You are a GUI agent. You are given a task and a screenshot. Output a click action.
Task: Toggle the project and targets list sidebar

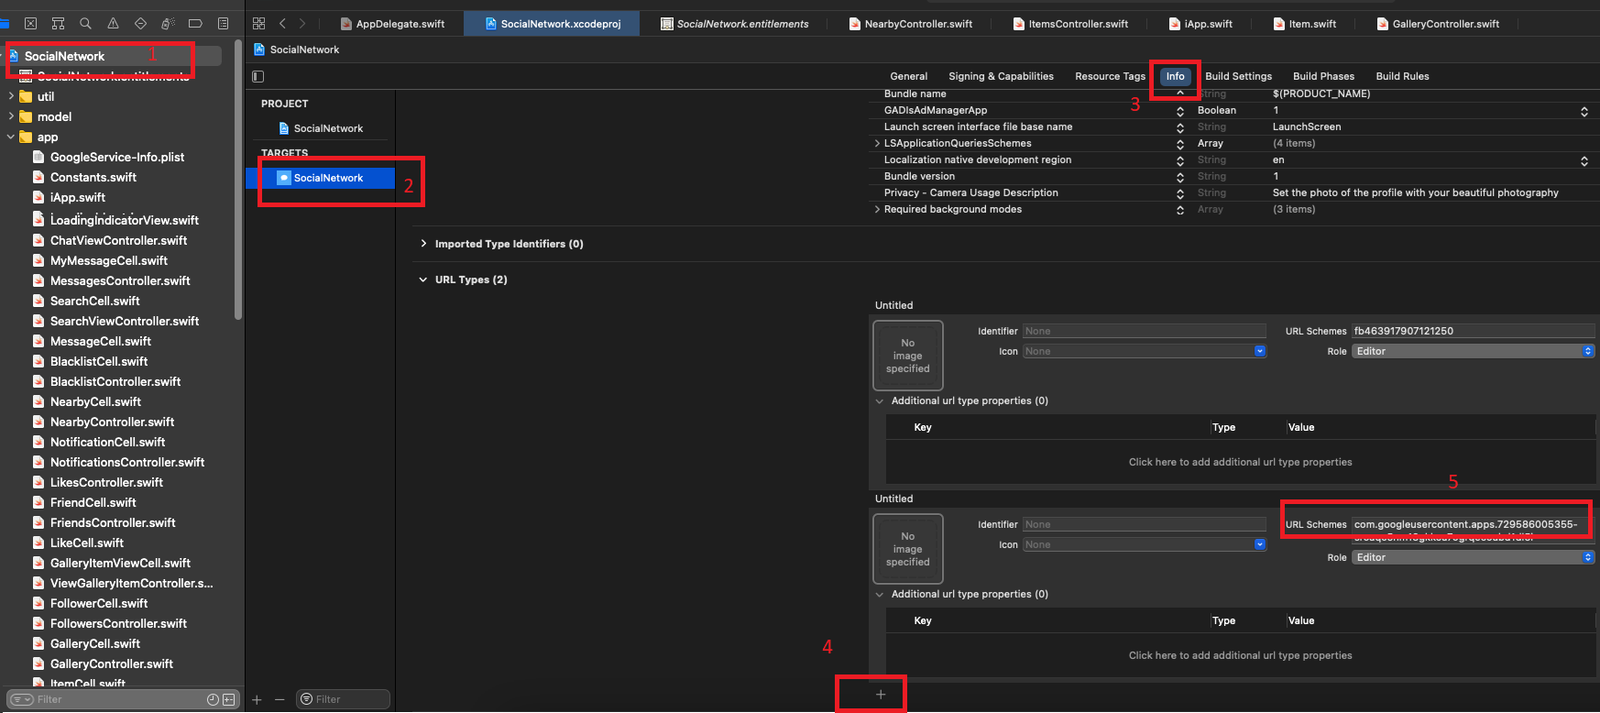pyautogui.click(x=258, y=76)
